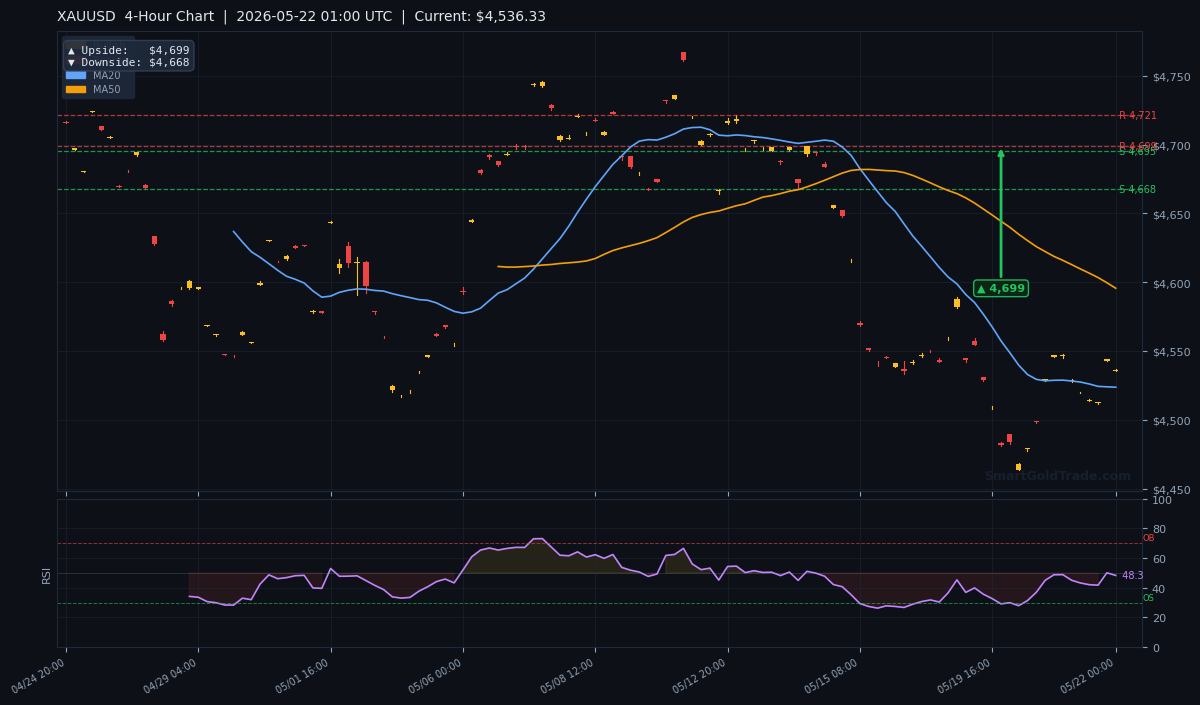
Task: Click the RSI axis title
Action: 46,575
